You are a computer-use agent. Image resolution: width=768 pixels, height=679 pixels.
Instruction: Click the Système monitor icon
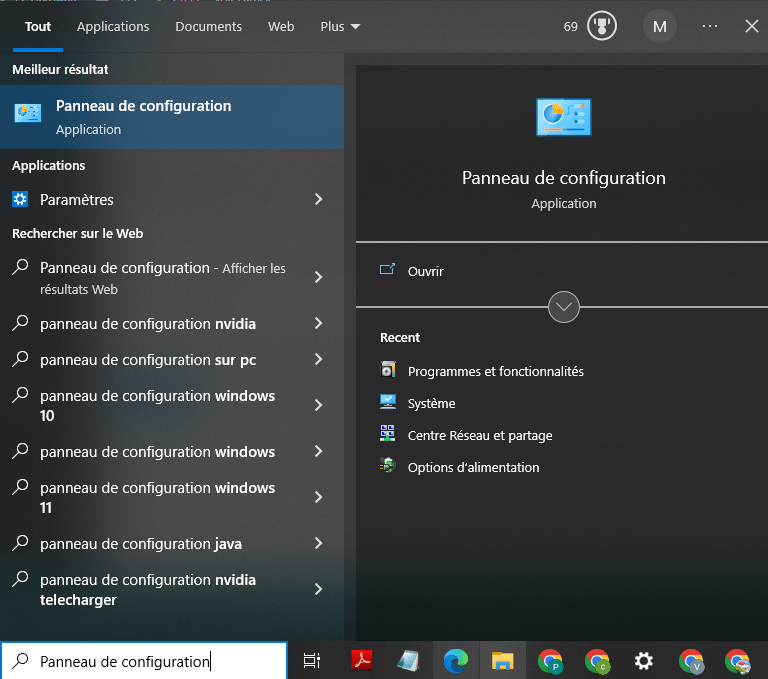387,402
